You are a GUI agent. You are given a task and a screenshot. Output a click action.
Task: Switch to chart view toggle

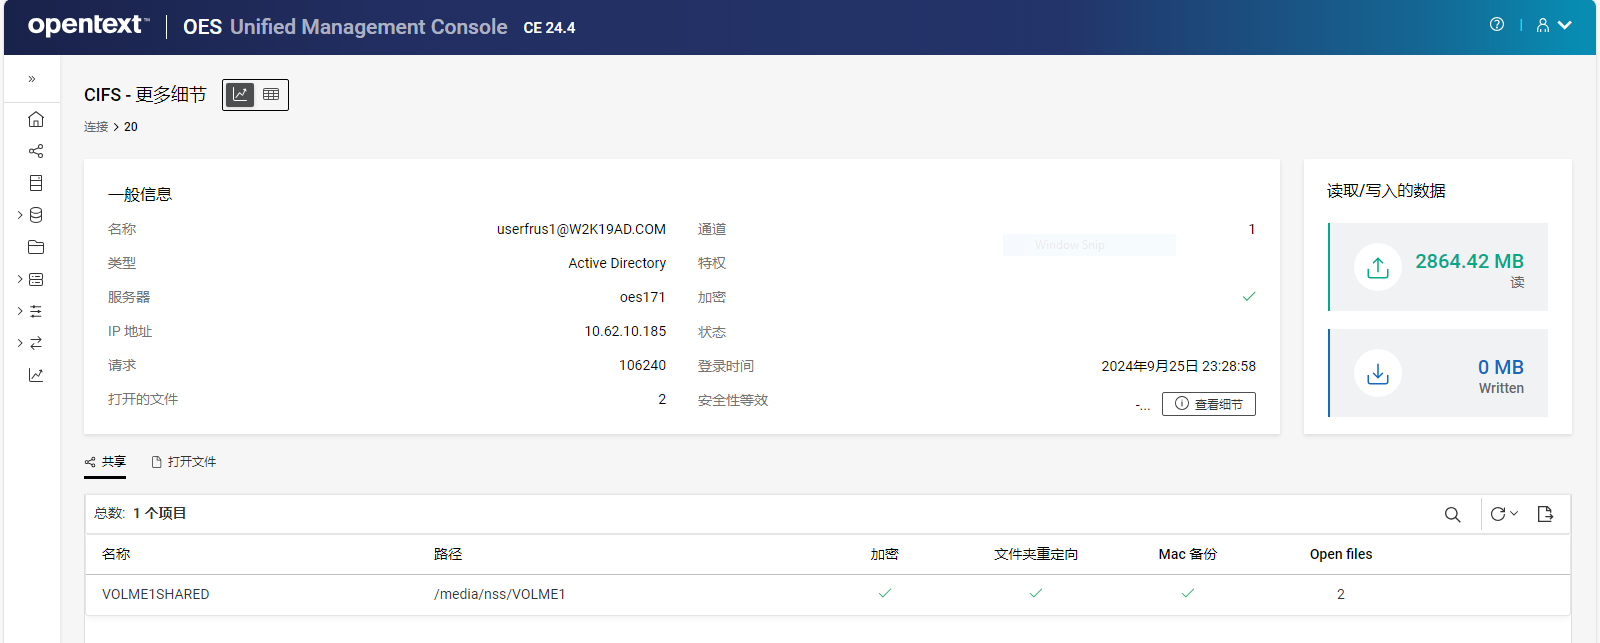[240, 95]
